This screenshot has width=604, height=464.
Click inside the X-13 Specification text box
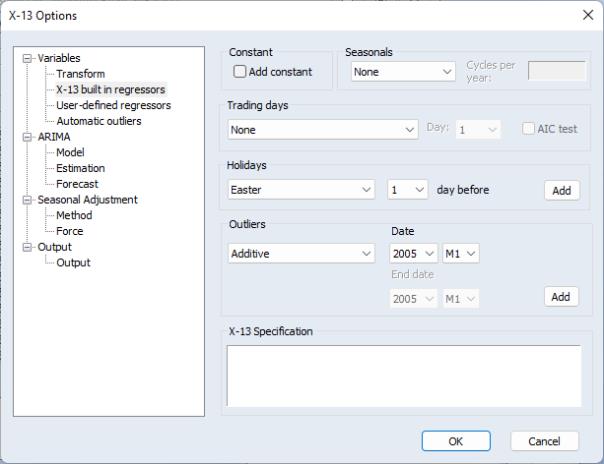click(404, 376)
